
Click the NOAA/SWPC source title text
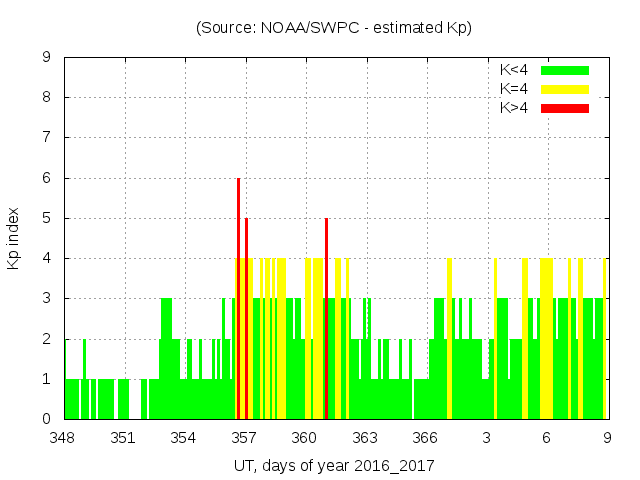click(x=334, y=28)
